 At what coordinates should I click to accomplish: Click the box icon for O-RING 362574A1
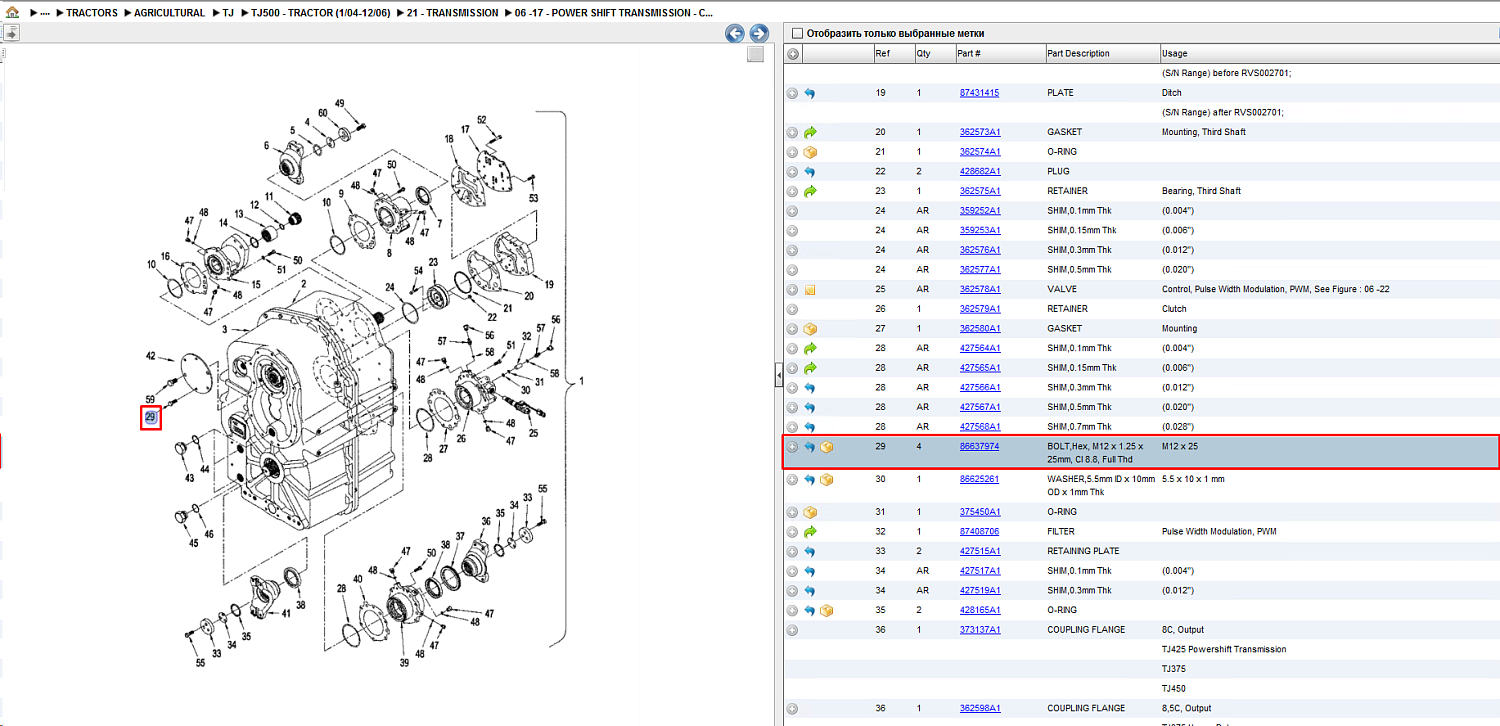pos(810,152)
